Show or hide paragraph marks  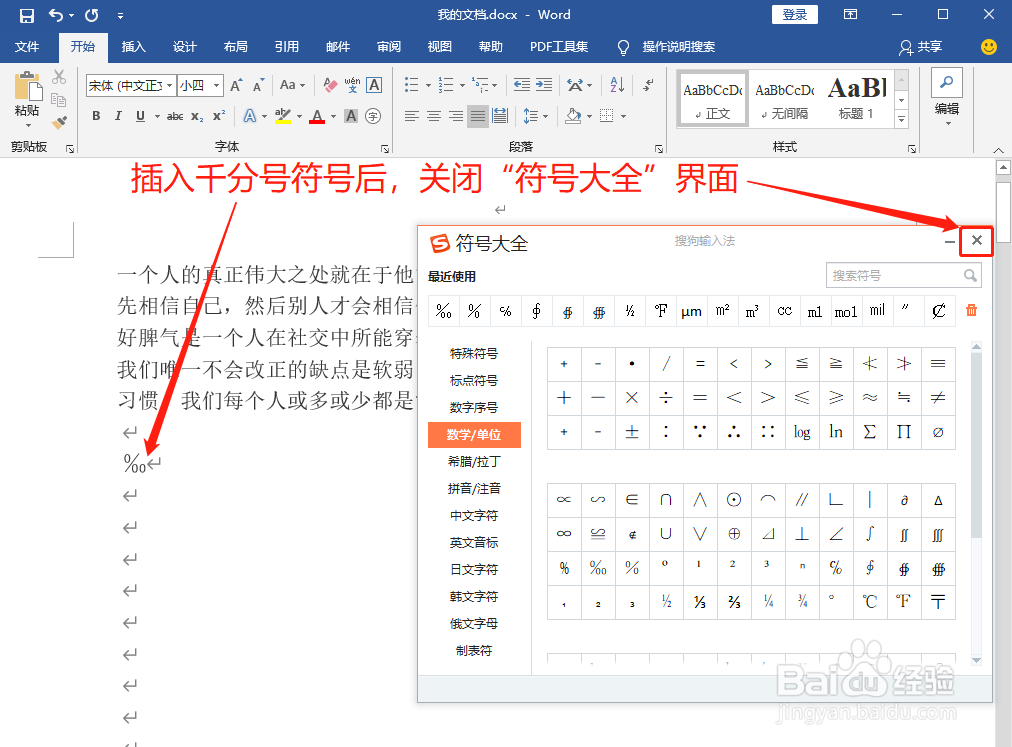[648, 85]
